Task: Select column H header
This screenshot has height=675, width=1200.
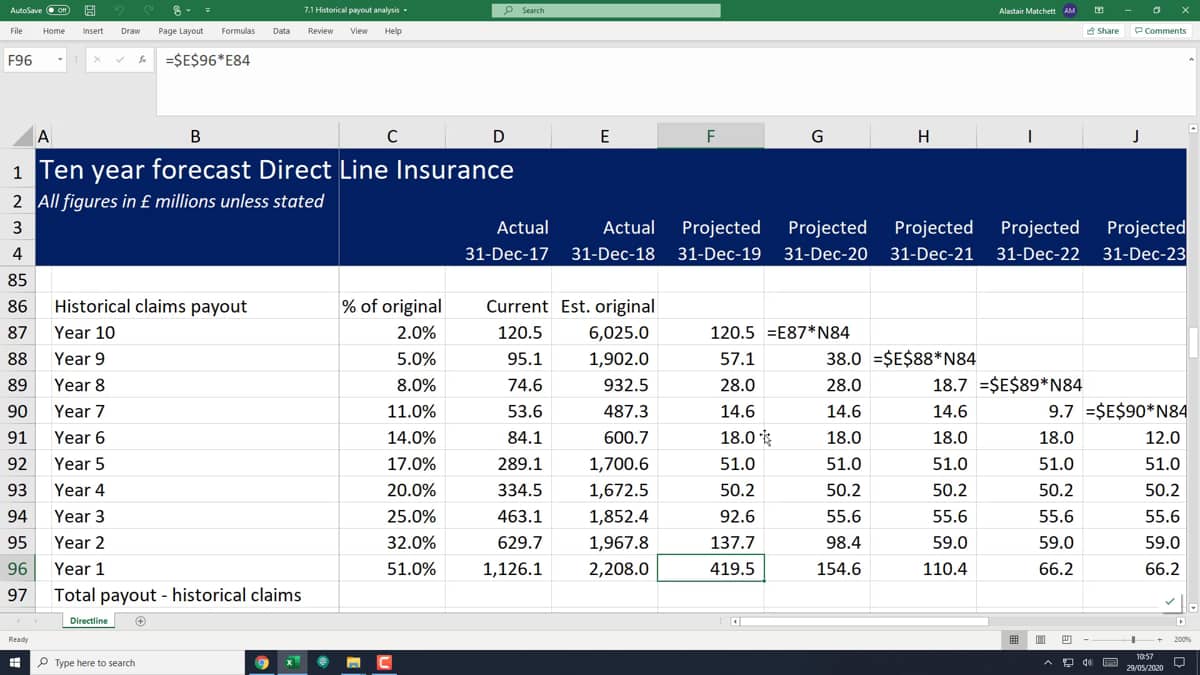Action: coord(923,136)
